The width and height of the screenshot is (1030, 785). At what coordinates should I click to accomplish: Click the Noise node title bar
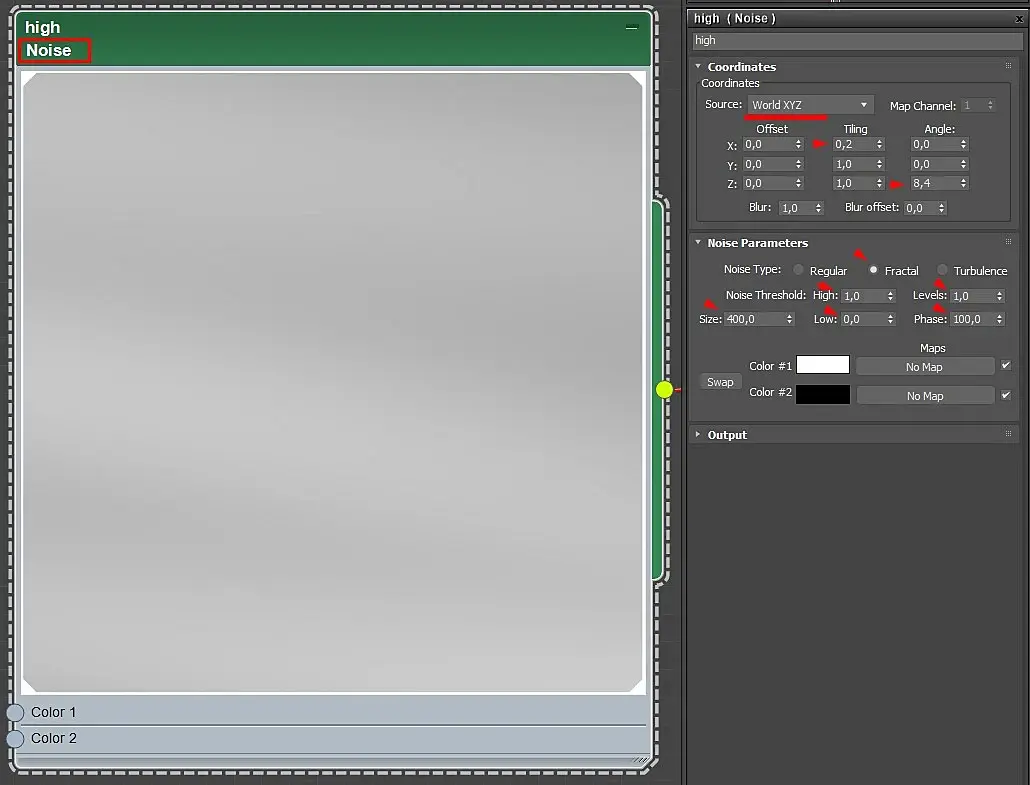[333, 39]
